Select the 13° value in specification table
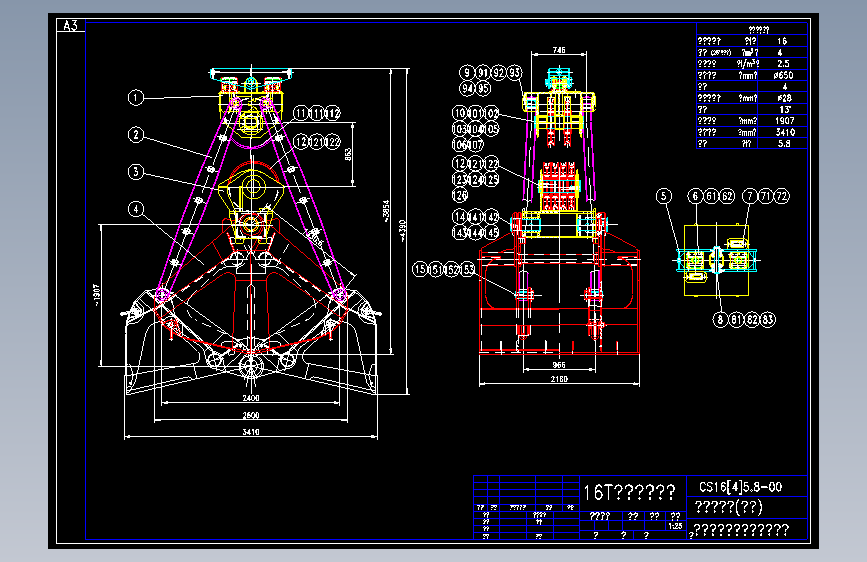 point(784,110)
